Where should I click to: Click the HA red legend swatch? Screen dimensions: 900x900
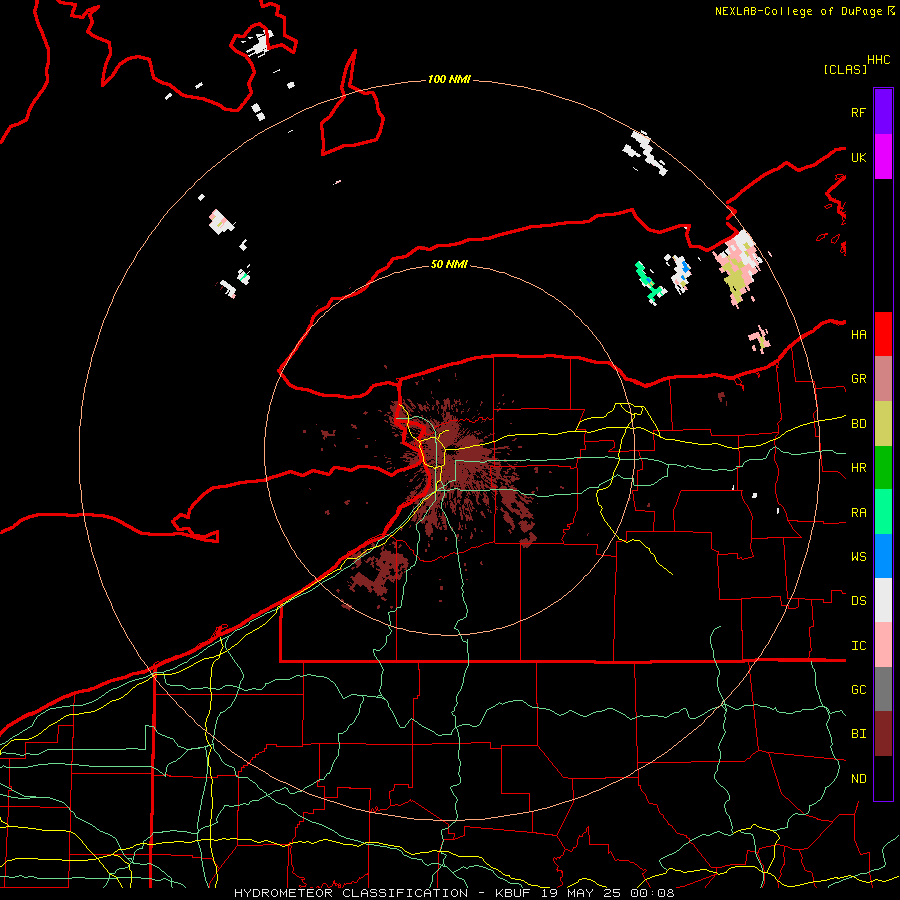click(x=883, y=334)
